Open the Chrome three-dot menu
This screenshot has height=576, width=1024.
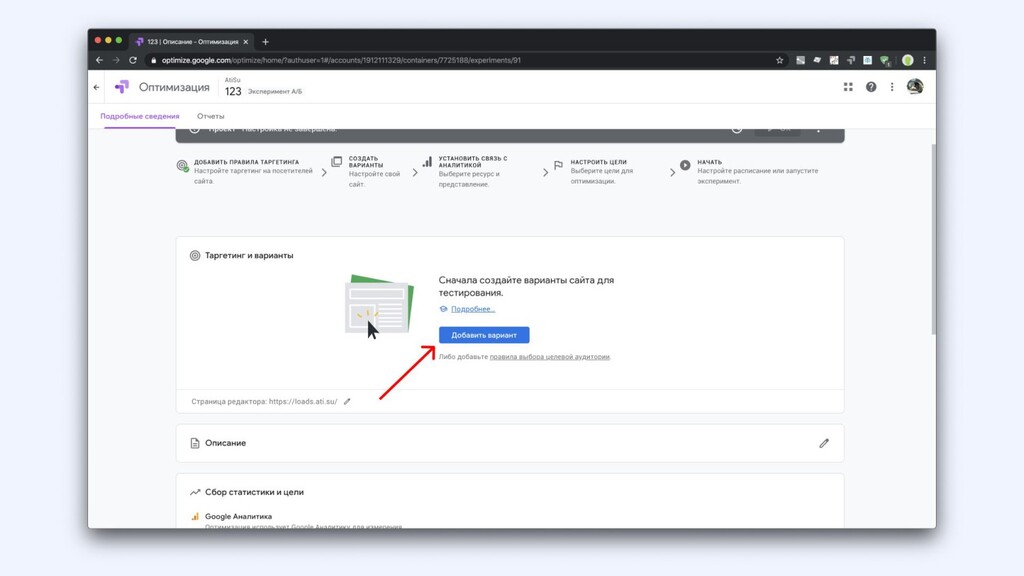pyautogui.click(x=924, y=60)
